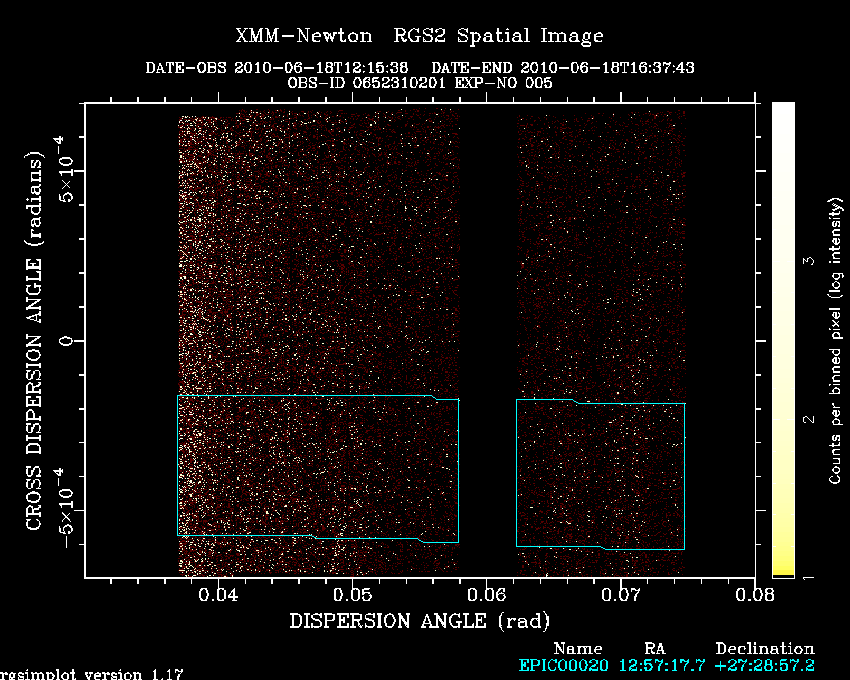Click inside the left cyan source region box
This screenshot has width=850, height=680.
318,469
